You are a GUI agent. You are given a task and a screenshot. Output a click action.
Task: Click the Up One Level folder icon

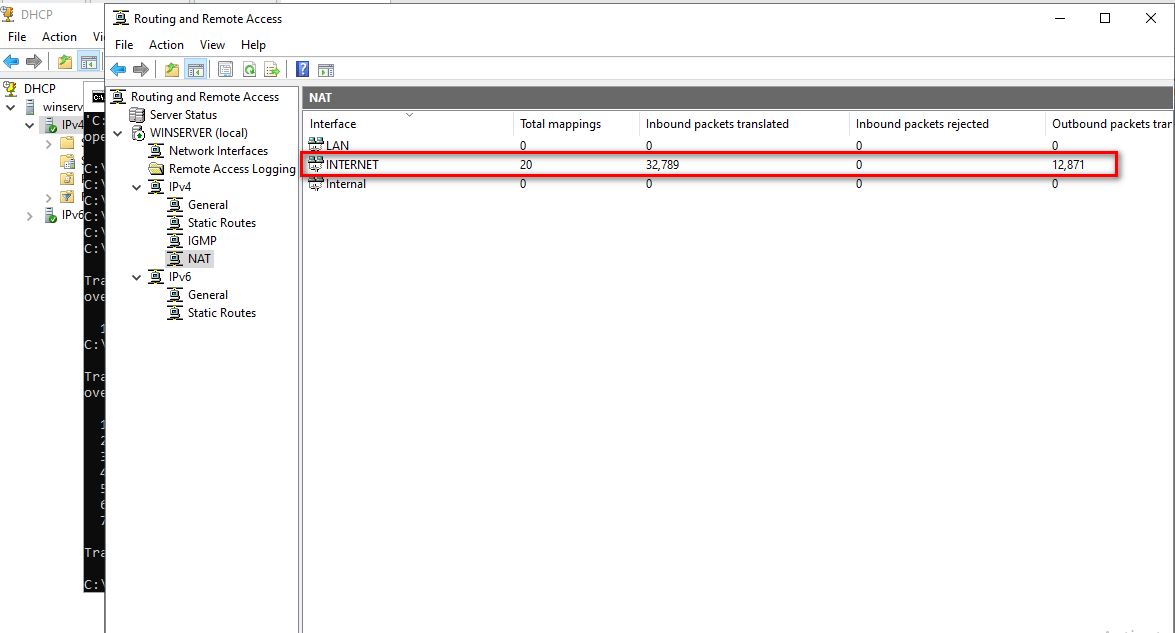(172, 69)
